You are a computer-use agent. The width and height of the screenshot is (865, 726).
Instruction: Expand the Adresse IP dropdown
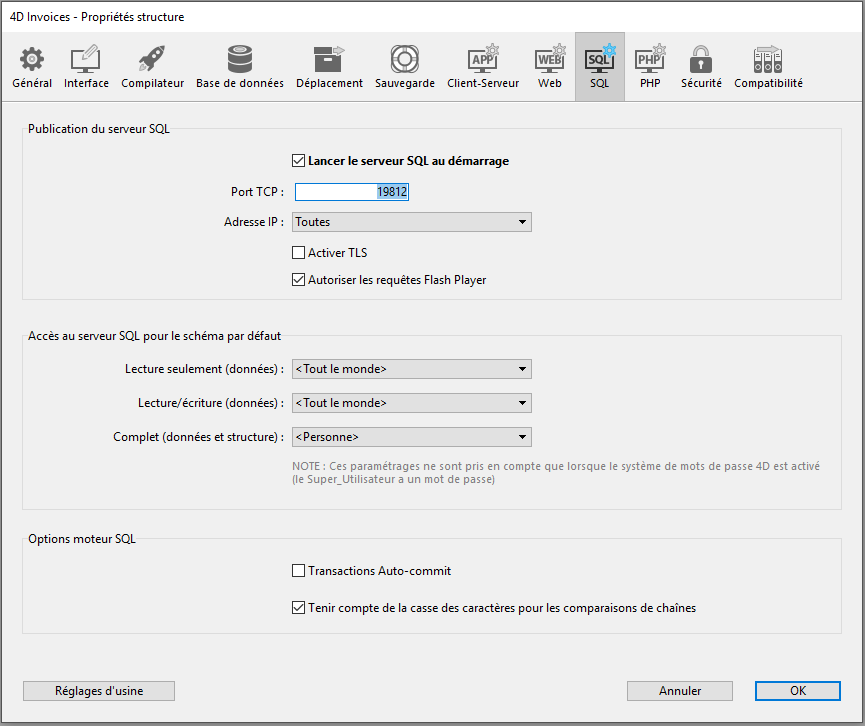pyautogui.click(x=411, y=222)
